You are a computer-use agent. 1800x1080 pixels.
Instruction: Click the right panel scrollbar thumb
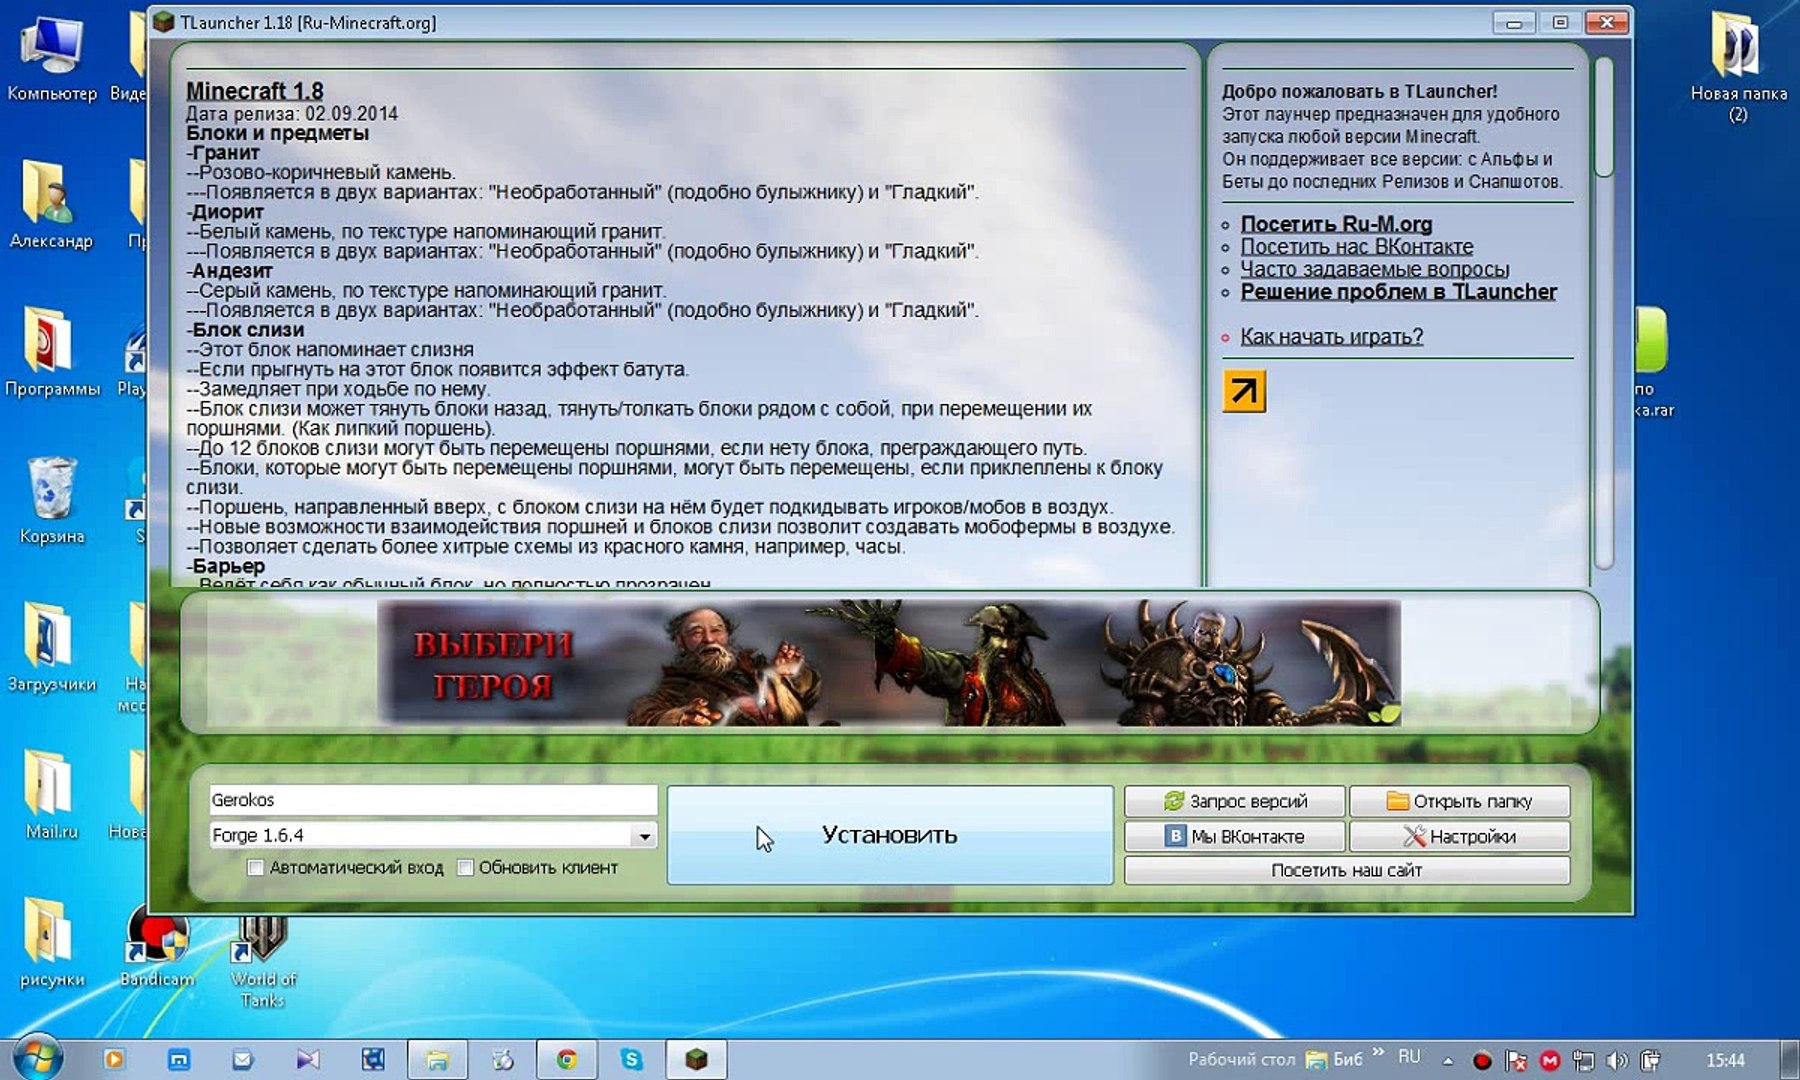coord(1604,118)
